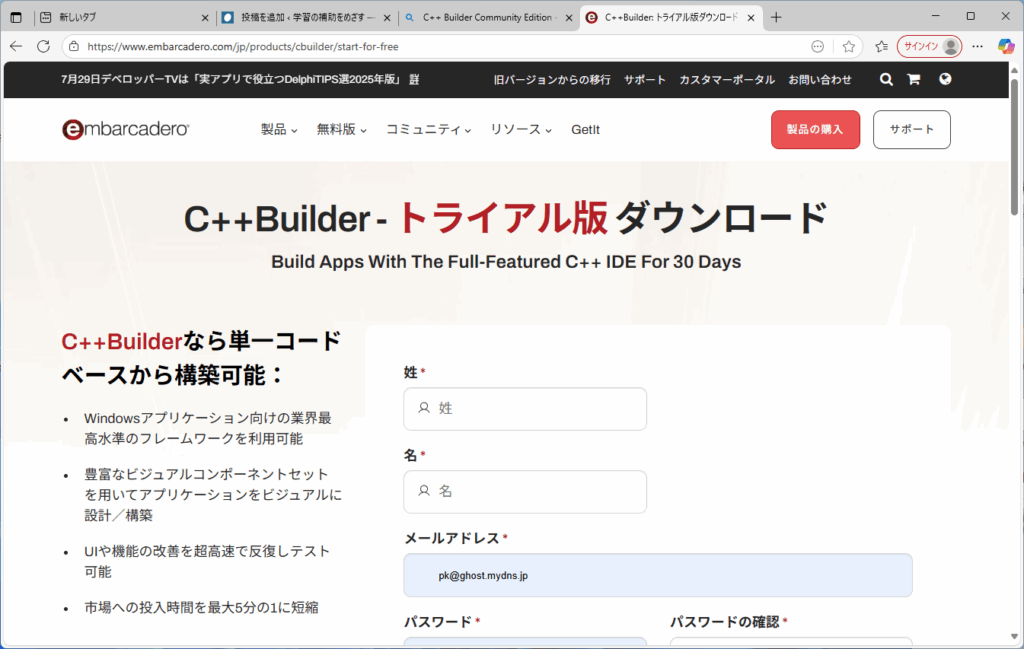Viewport: 1024px width, 649px height.
Task: Click the scrollbar down arrow
Action: click(1014, 636)
